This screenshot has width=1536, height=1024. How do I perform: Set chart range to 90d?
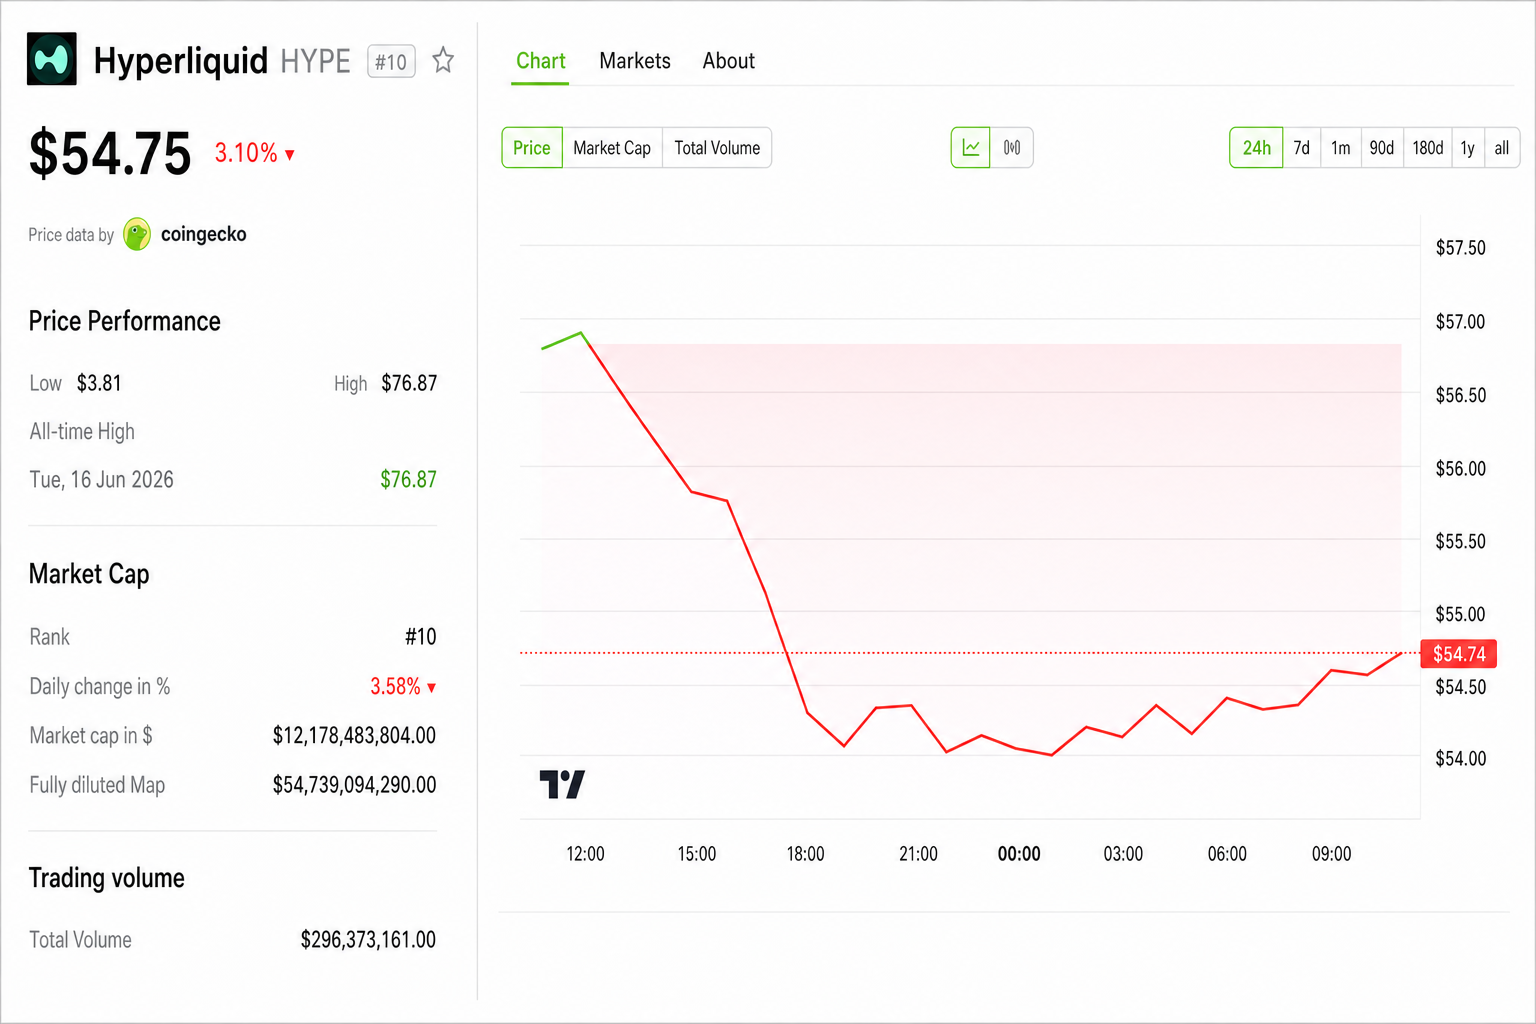(x=1382, y=148)
